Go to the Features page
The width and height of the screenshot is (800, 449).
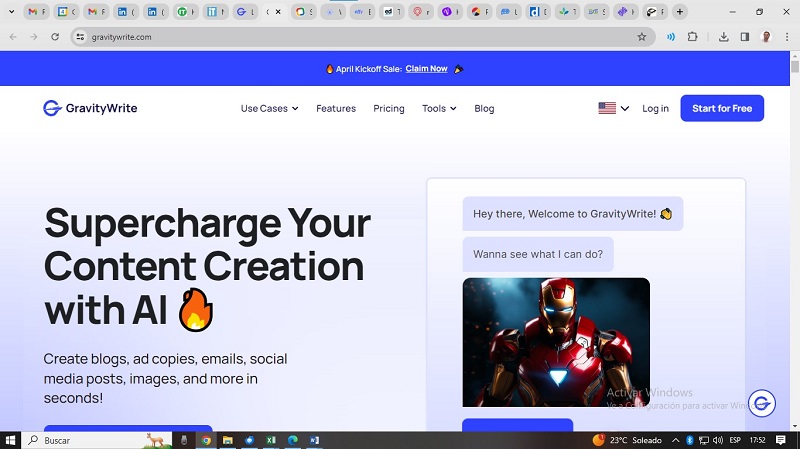[336, 108]
